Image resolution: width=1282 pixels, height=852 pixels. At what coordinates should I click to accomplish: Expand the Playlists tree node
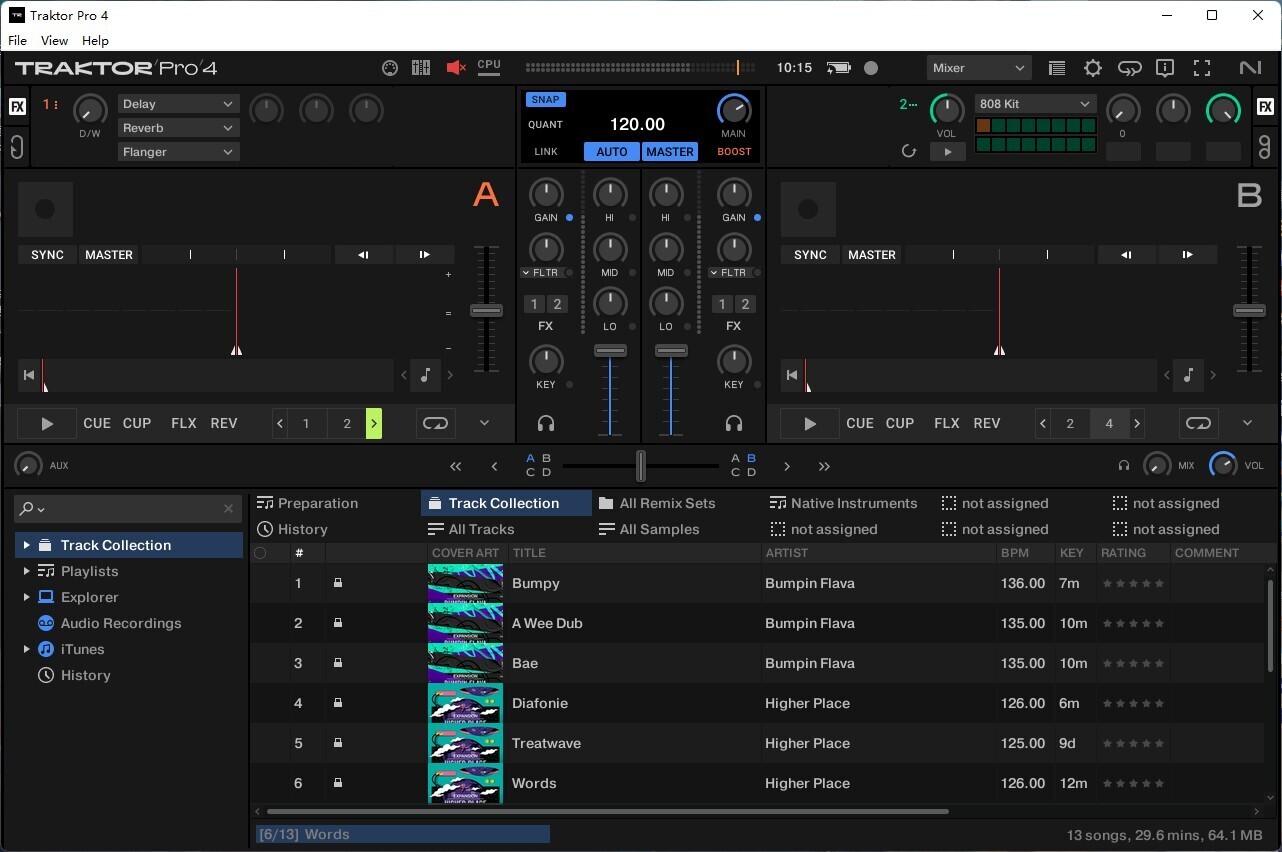coord(26,571)
